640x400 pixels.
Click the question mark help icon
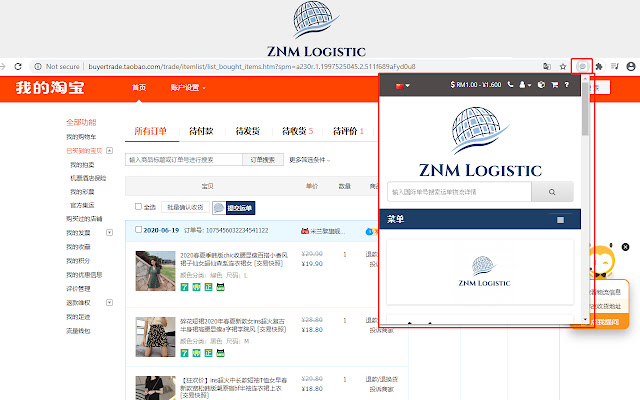(x=567, y=84)
